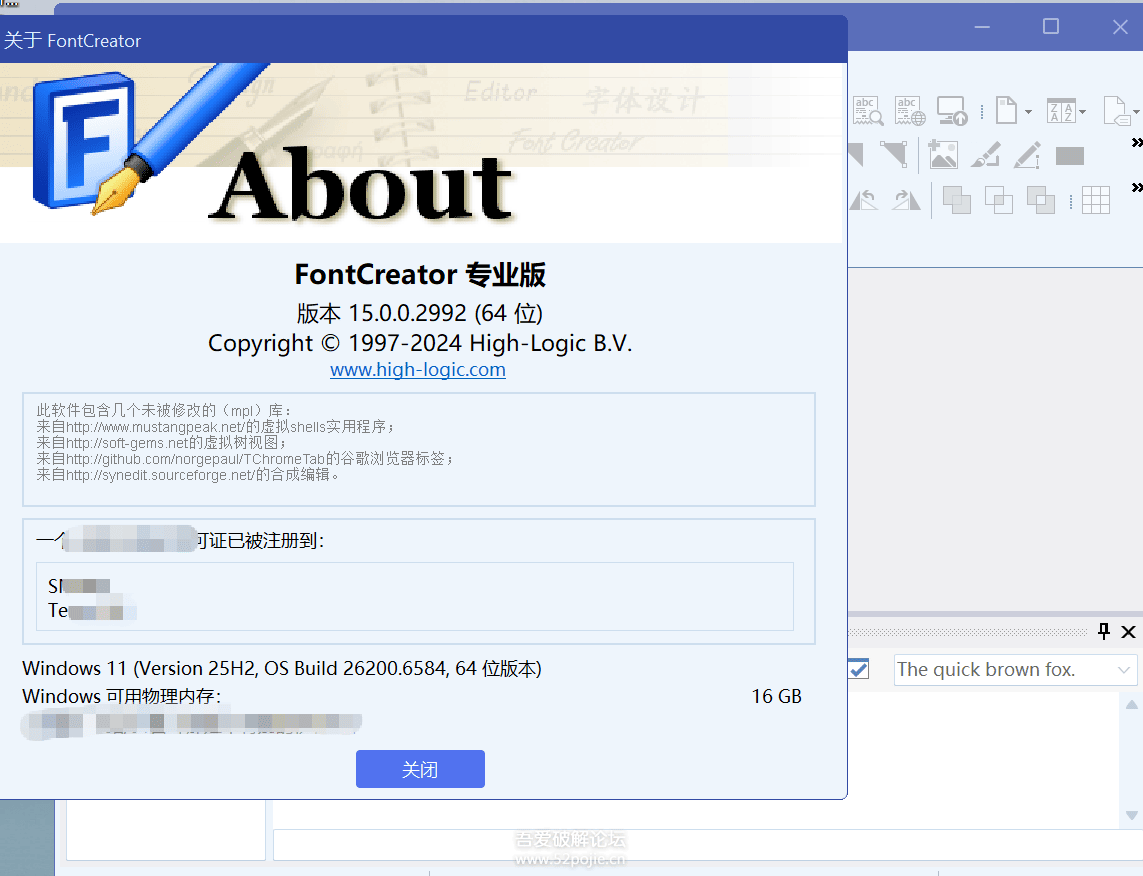Screen dimensions: 1143x876
Task: Select the contour Draw pencil tool
Action: [x=1026, y=155]
